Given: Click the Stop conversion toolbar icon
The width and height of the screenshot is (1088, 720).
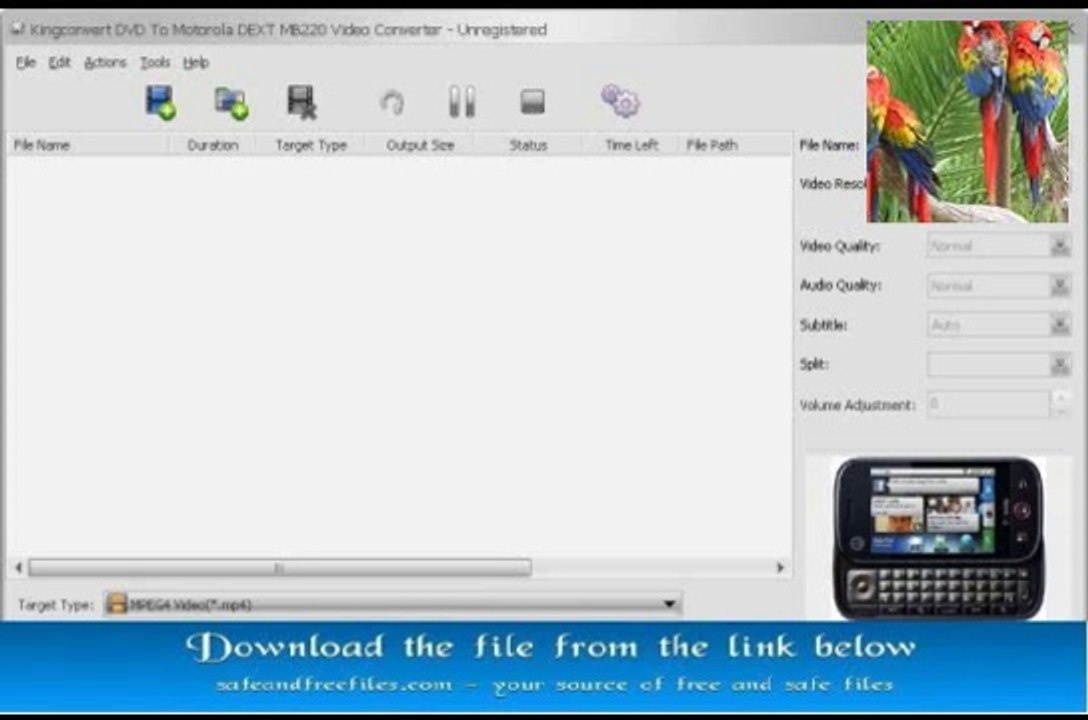Looking at the screenshot, I should pyautogui.click(x=533, y=102).
